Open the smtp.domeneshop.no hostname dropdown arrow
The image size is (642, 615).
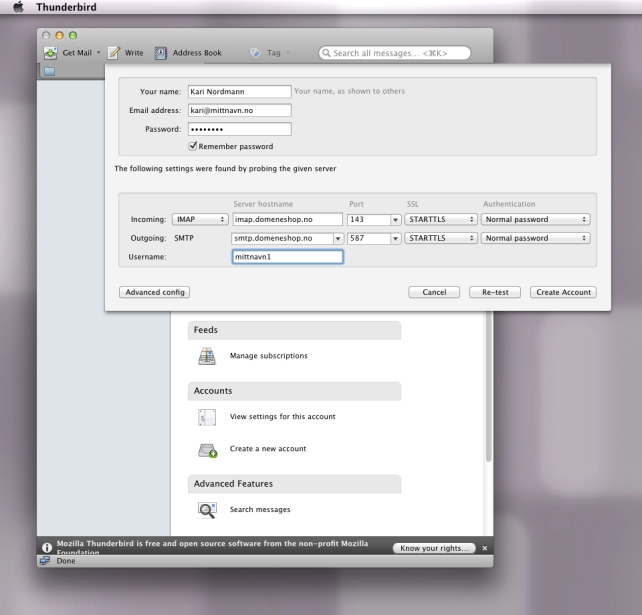(338, 238)
